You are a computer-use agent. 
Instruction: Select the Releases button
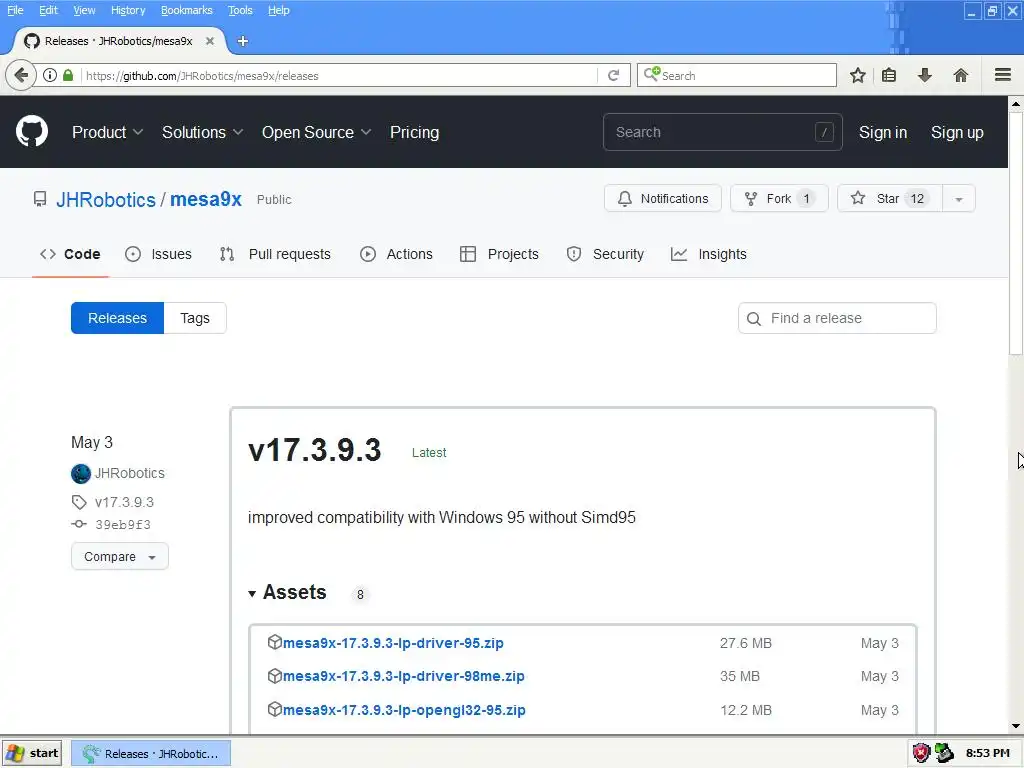click(x=118, y=318)
